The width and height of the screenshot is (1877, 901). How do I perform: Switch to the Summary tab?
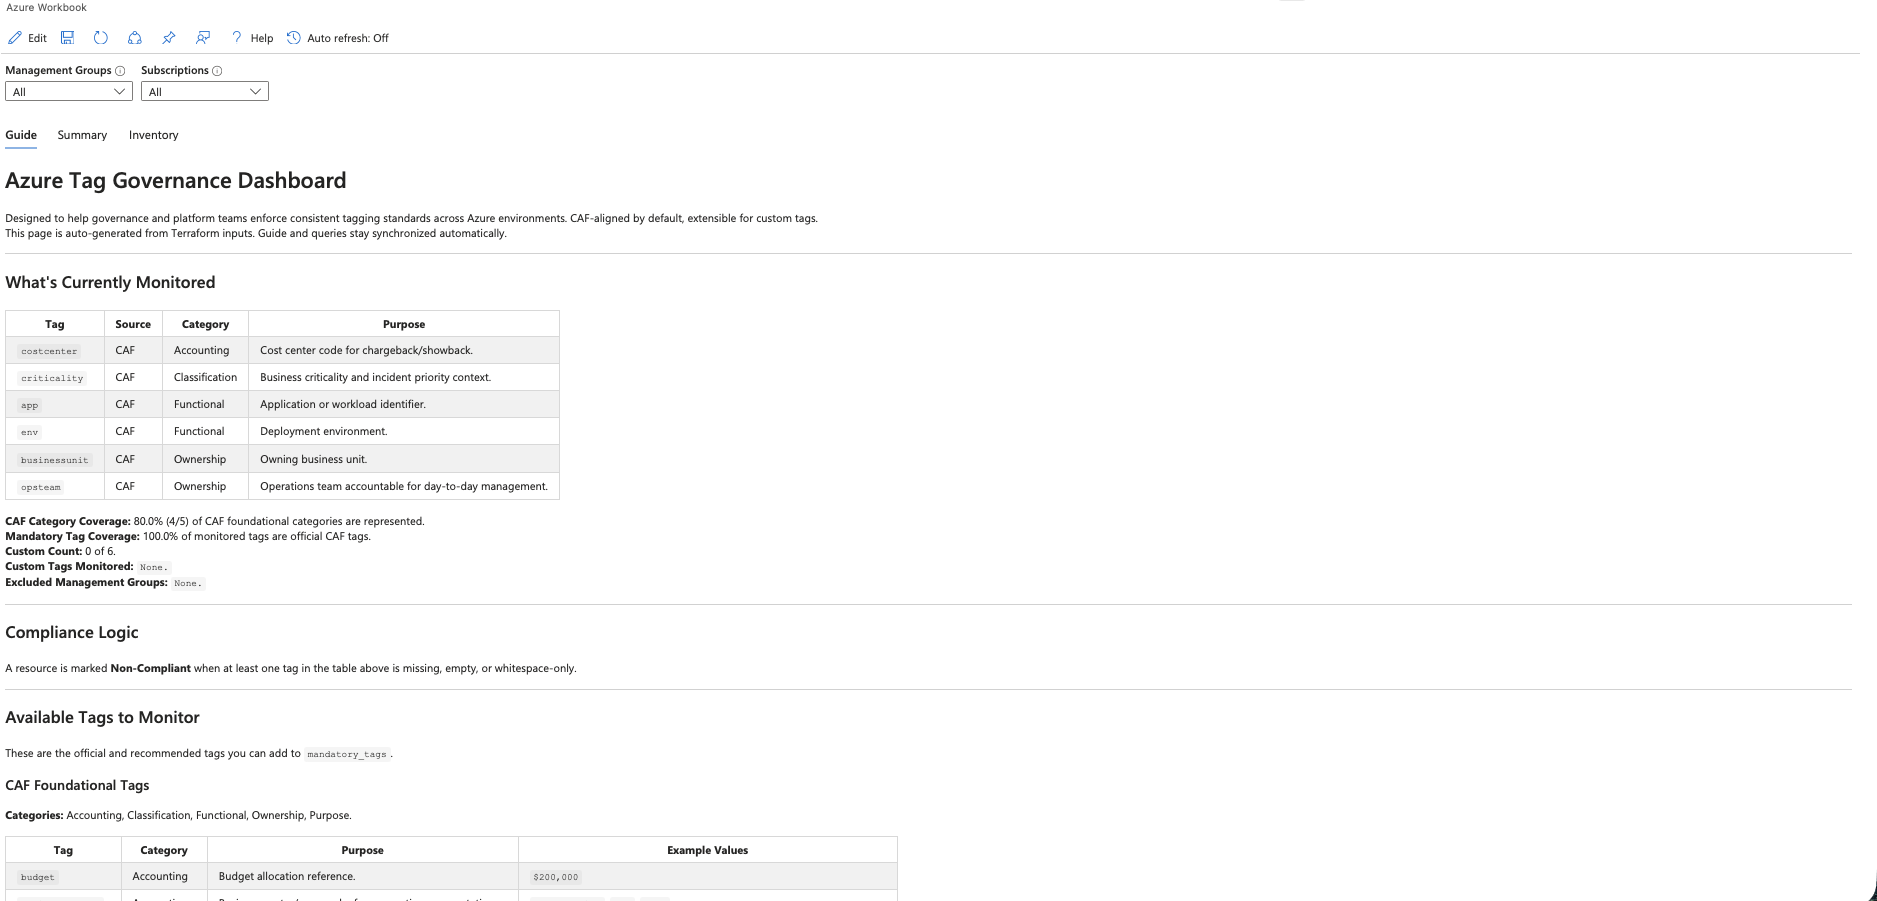(x=82, y=135)
